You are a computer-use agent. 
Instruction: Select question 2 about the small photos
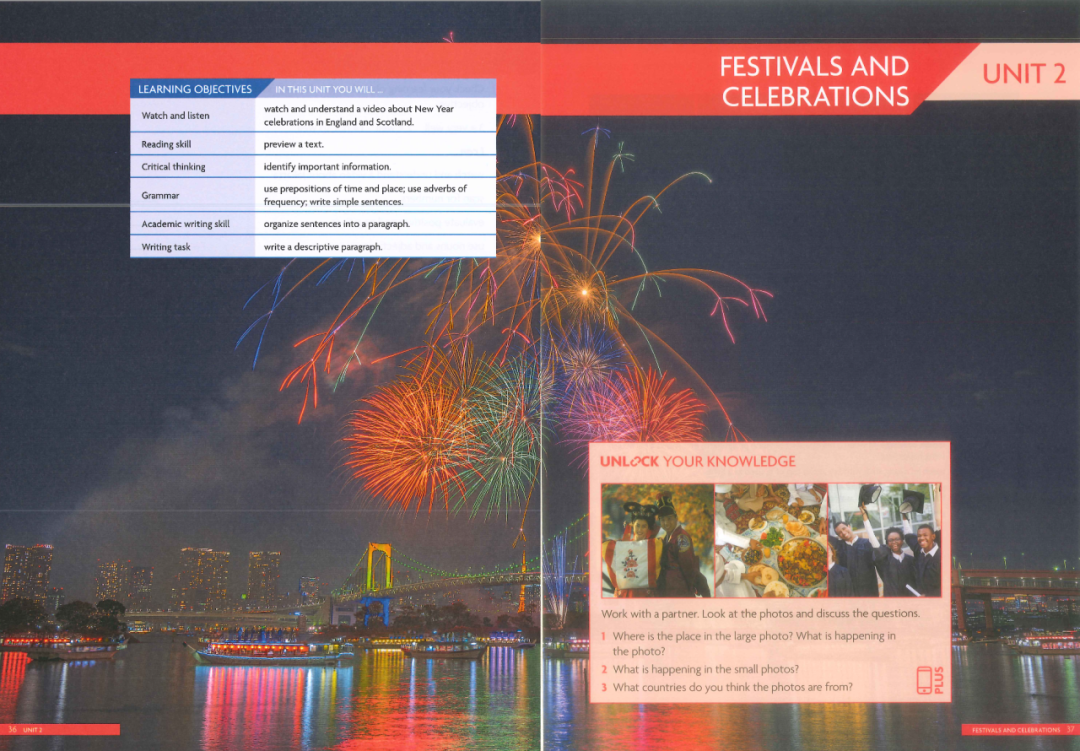pos(700,669)
